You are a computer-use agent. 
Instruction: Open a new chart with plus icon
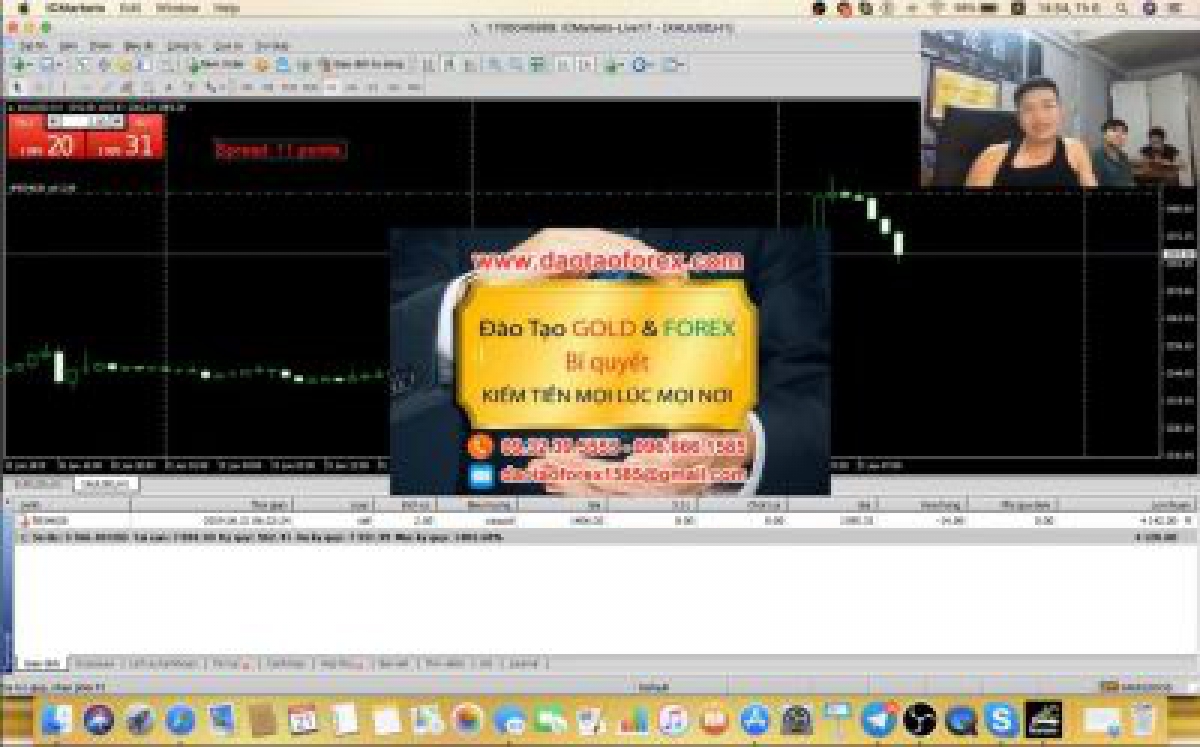pos(20,64)
